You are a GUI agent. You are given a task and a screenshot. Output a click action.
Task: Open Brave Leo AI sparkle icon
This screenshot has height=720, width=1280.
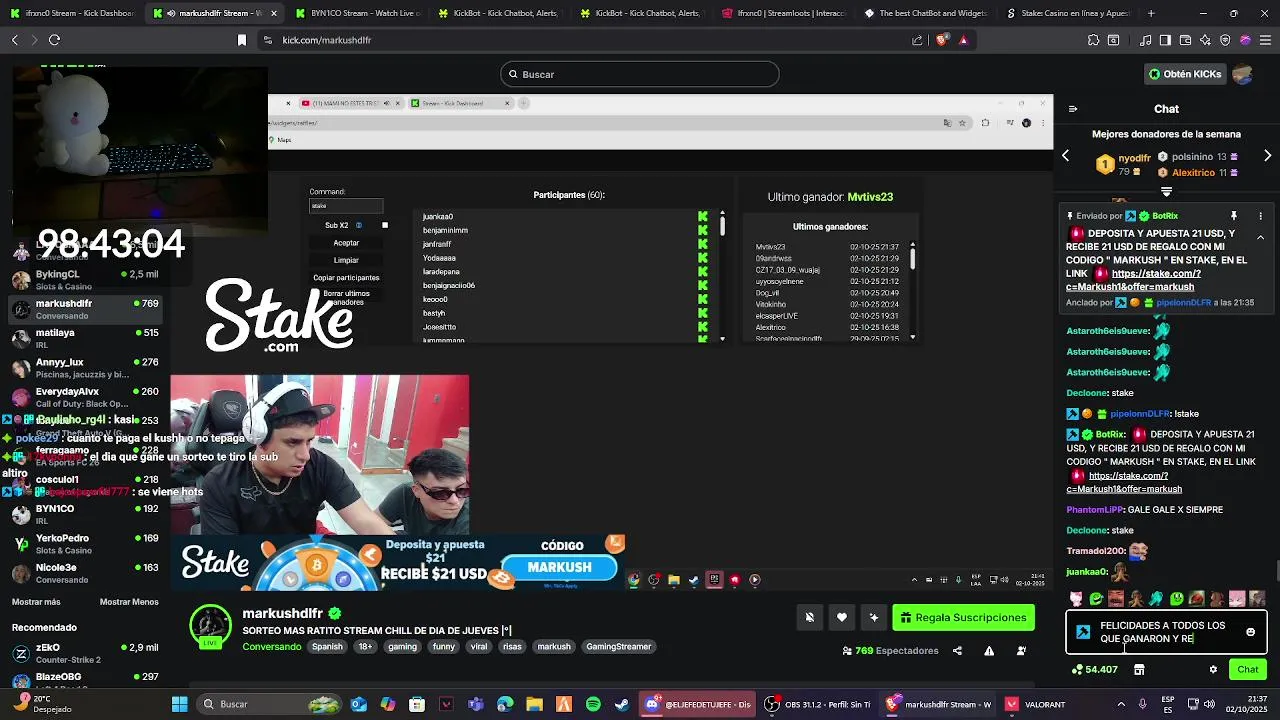(x=1206, y=40)
